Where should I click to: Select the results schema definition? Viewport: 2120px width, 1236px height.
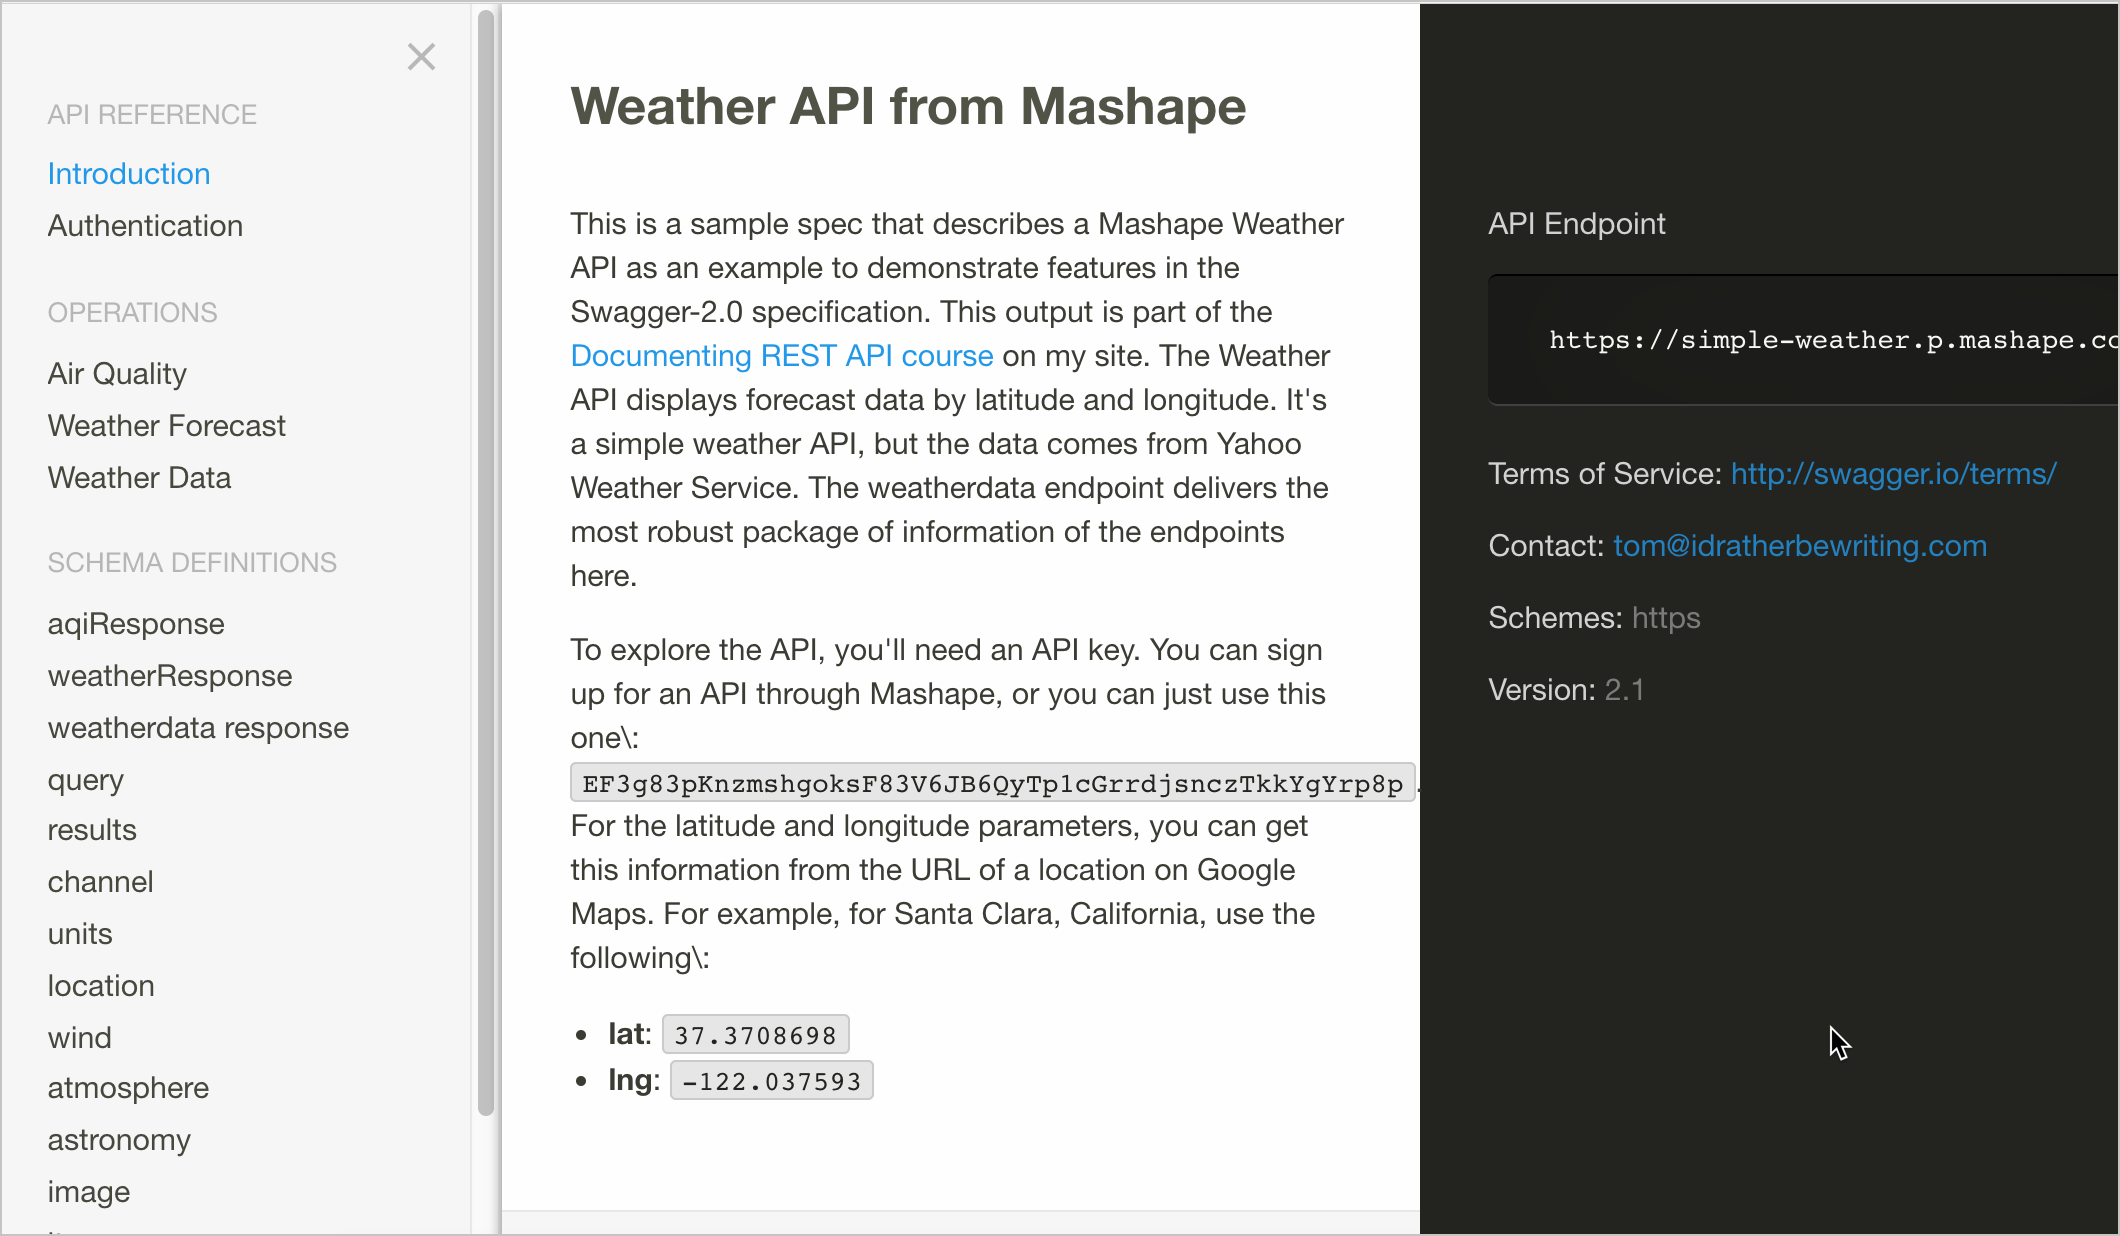92,830
